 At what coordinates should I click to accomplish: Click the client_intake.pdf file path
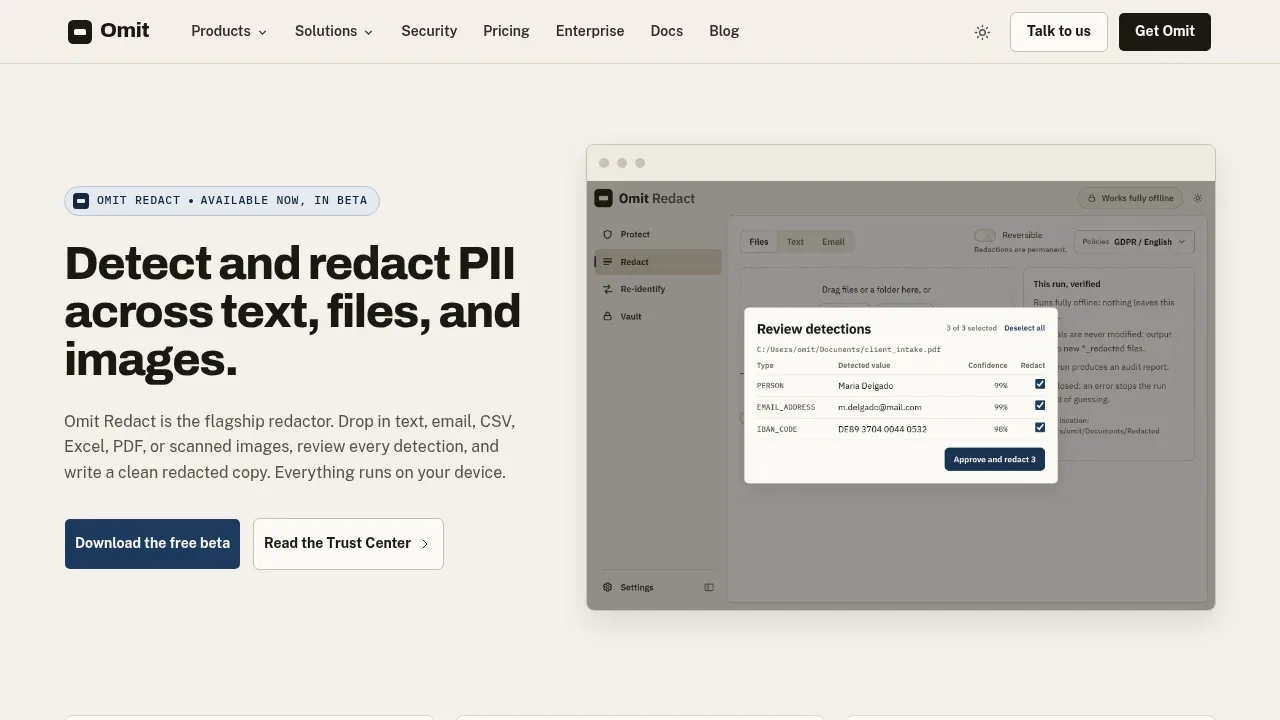[848, 350]
